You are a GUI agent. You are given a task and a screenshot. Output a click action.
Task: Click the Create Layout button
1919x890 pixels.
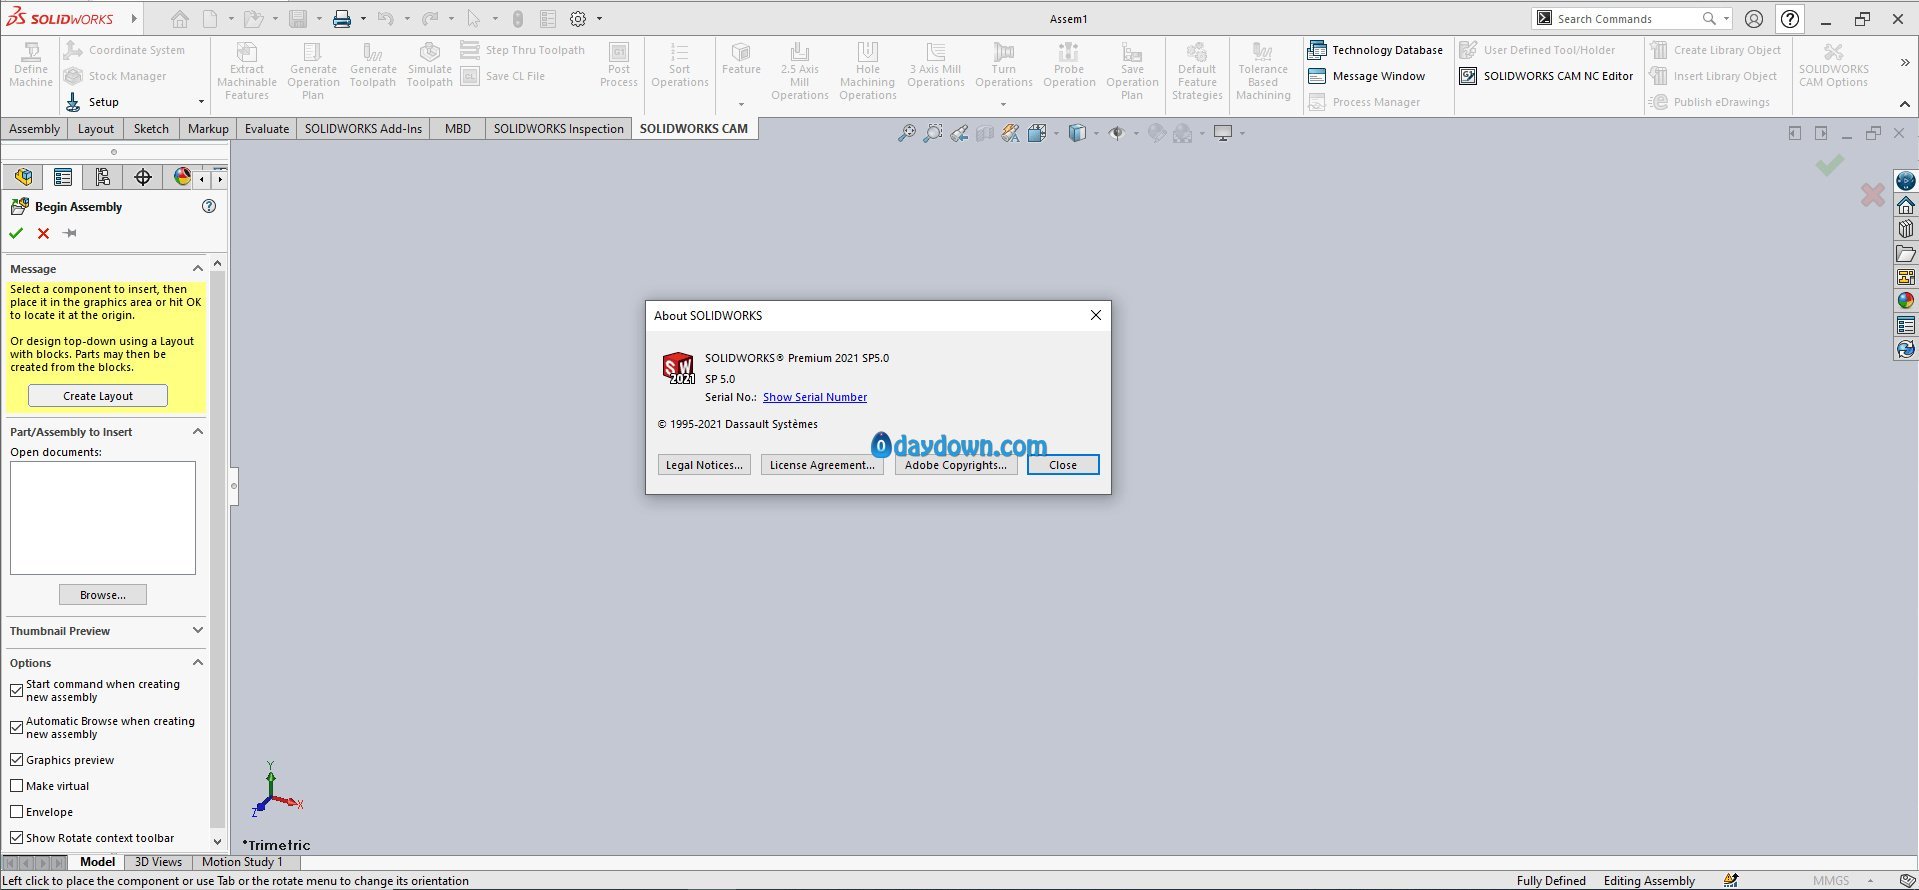tap(98, 396)
